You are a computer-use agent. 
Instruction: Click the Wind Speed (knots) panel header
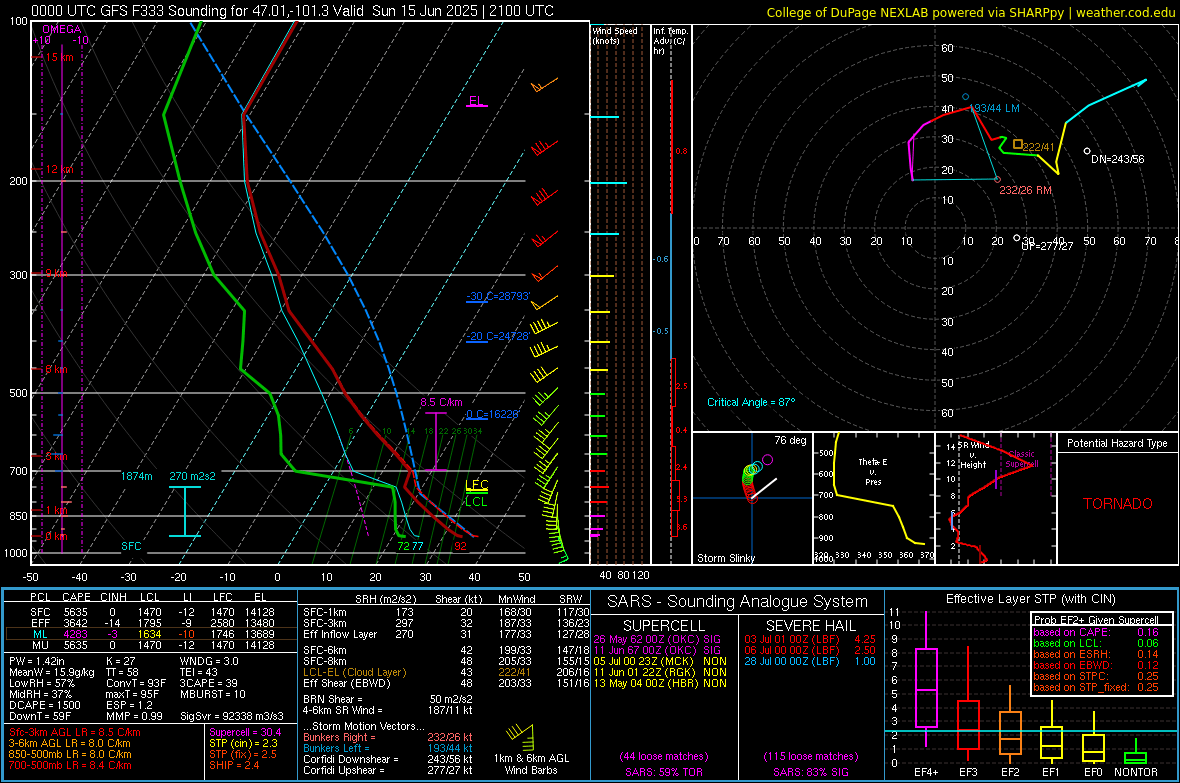coord(614,35)
